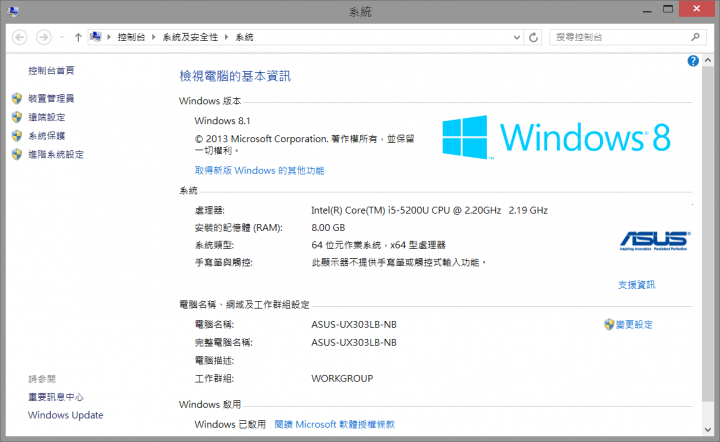The width and height of the screenshot is (720, 442).
Task: Go back with the Back arrow button
Action: tap(20, 37)
